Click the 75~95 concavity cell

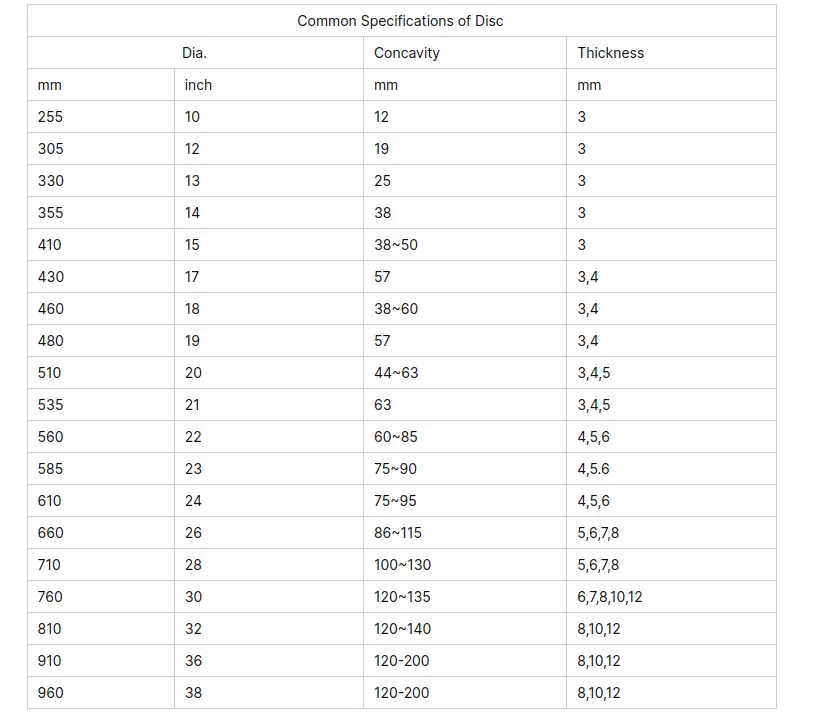tap(396, 501)
